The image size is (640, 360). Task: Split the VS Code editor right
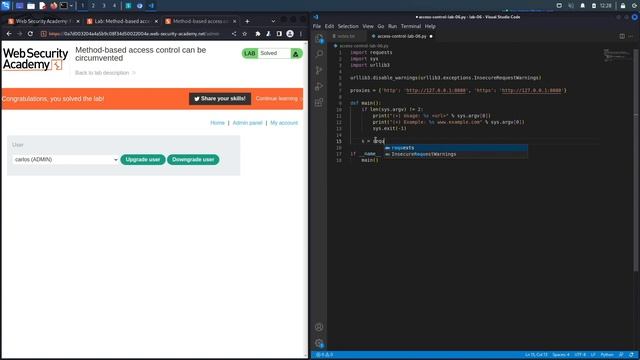622,36
